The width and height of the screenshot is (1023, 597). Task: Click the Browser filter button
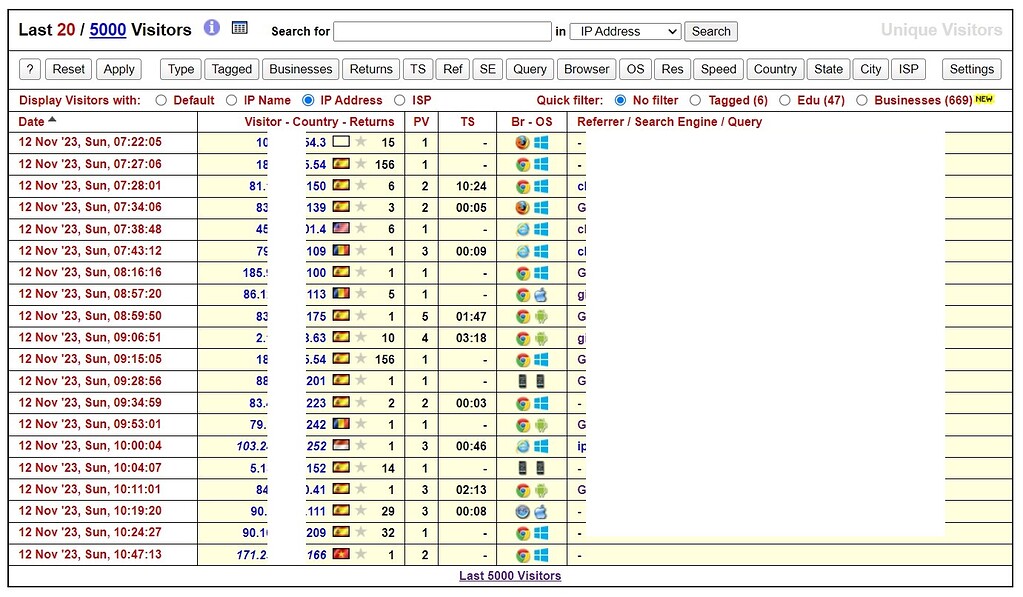point(586,69)
